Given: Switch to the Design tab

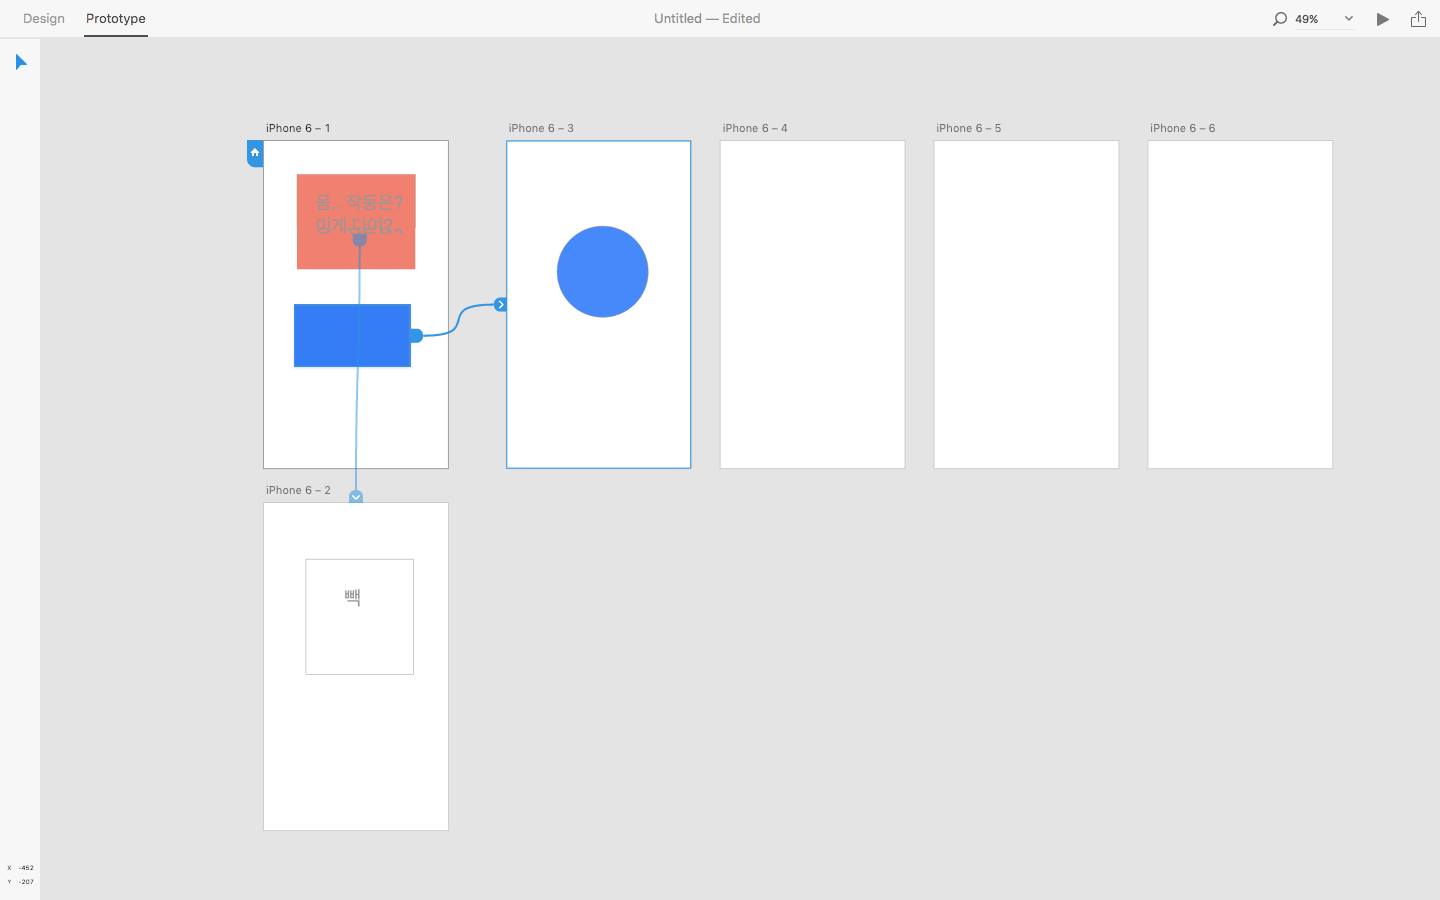Looking at the screenshot, I should [x=44, y=18].
